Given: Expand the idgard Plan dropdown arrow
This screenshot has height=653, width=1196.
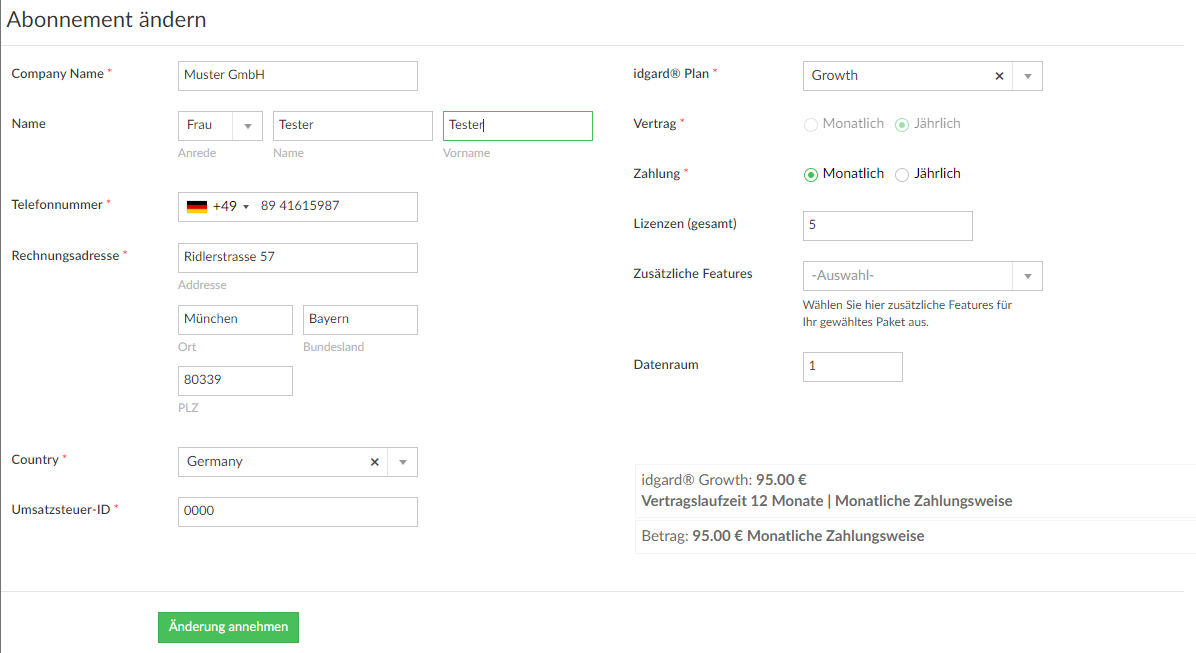Looking at the screenshot, I should (1027, 76).
